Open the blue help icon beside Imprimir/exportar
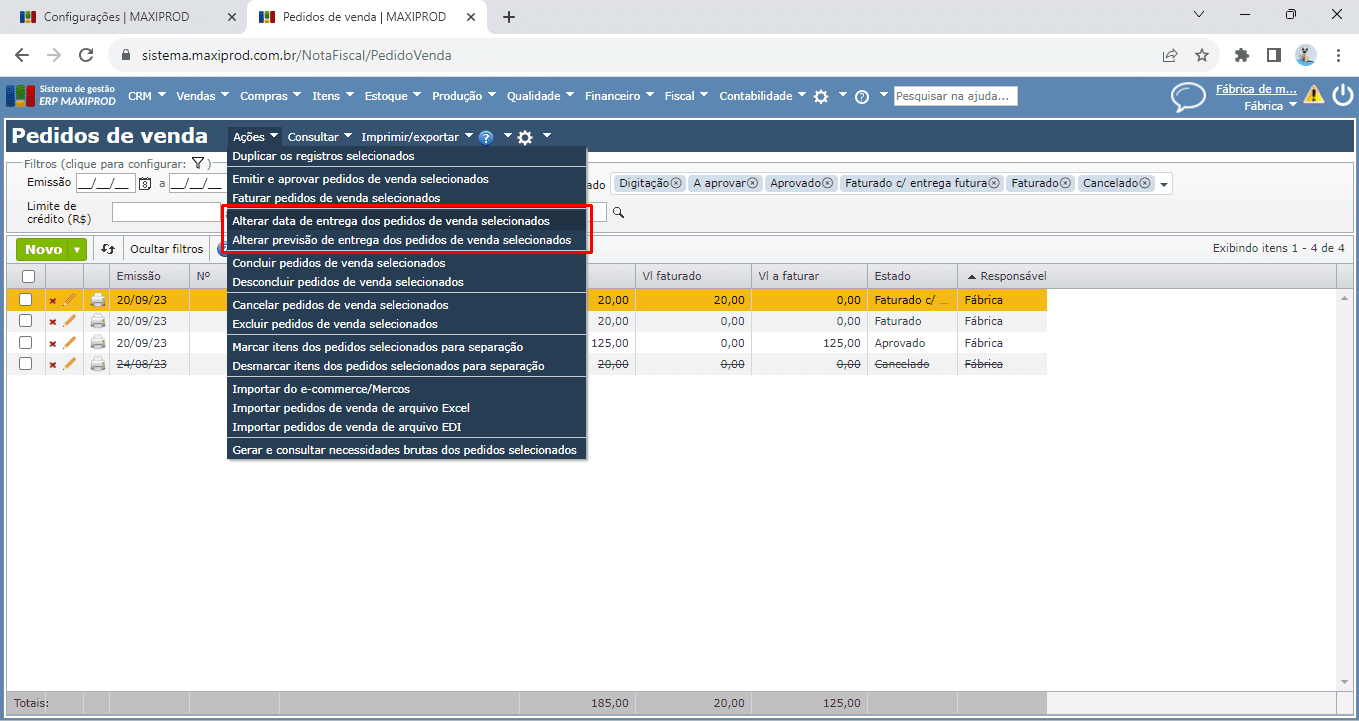 click(486, 137)
